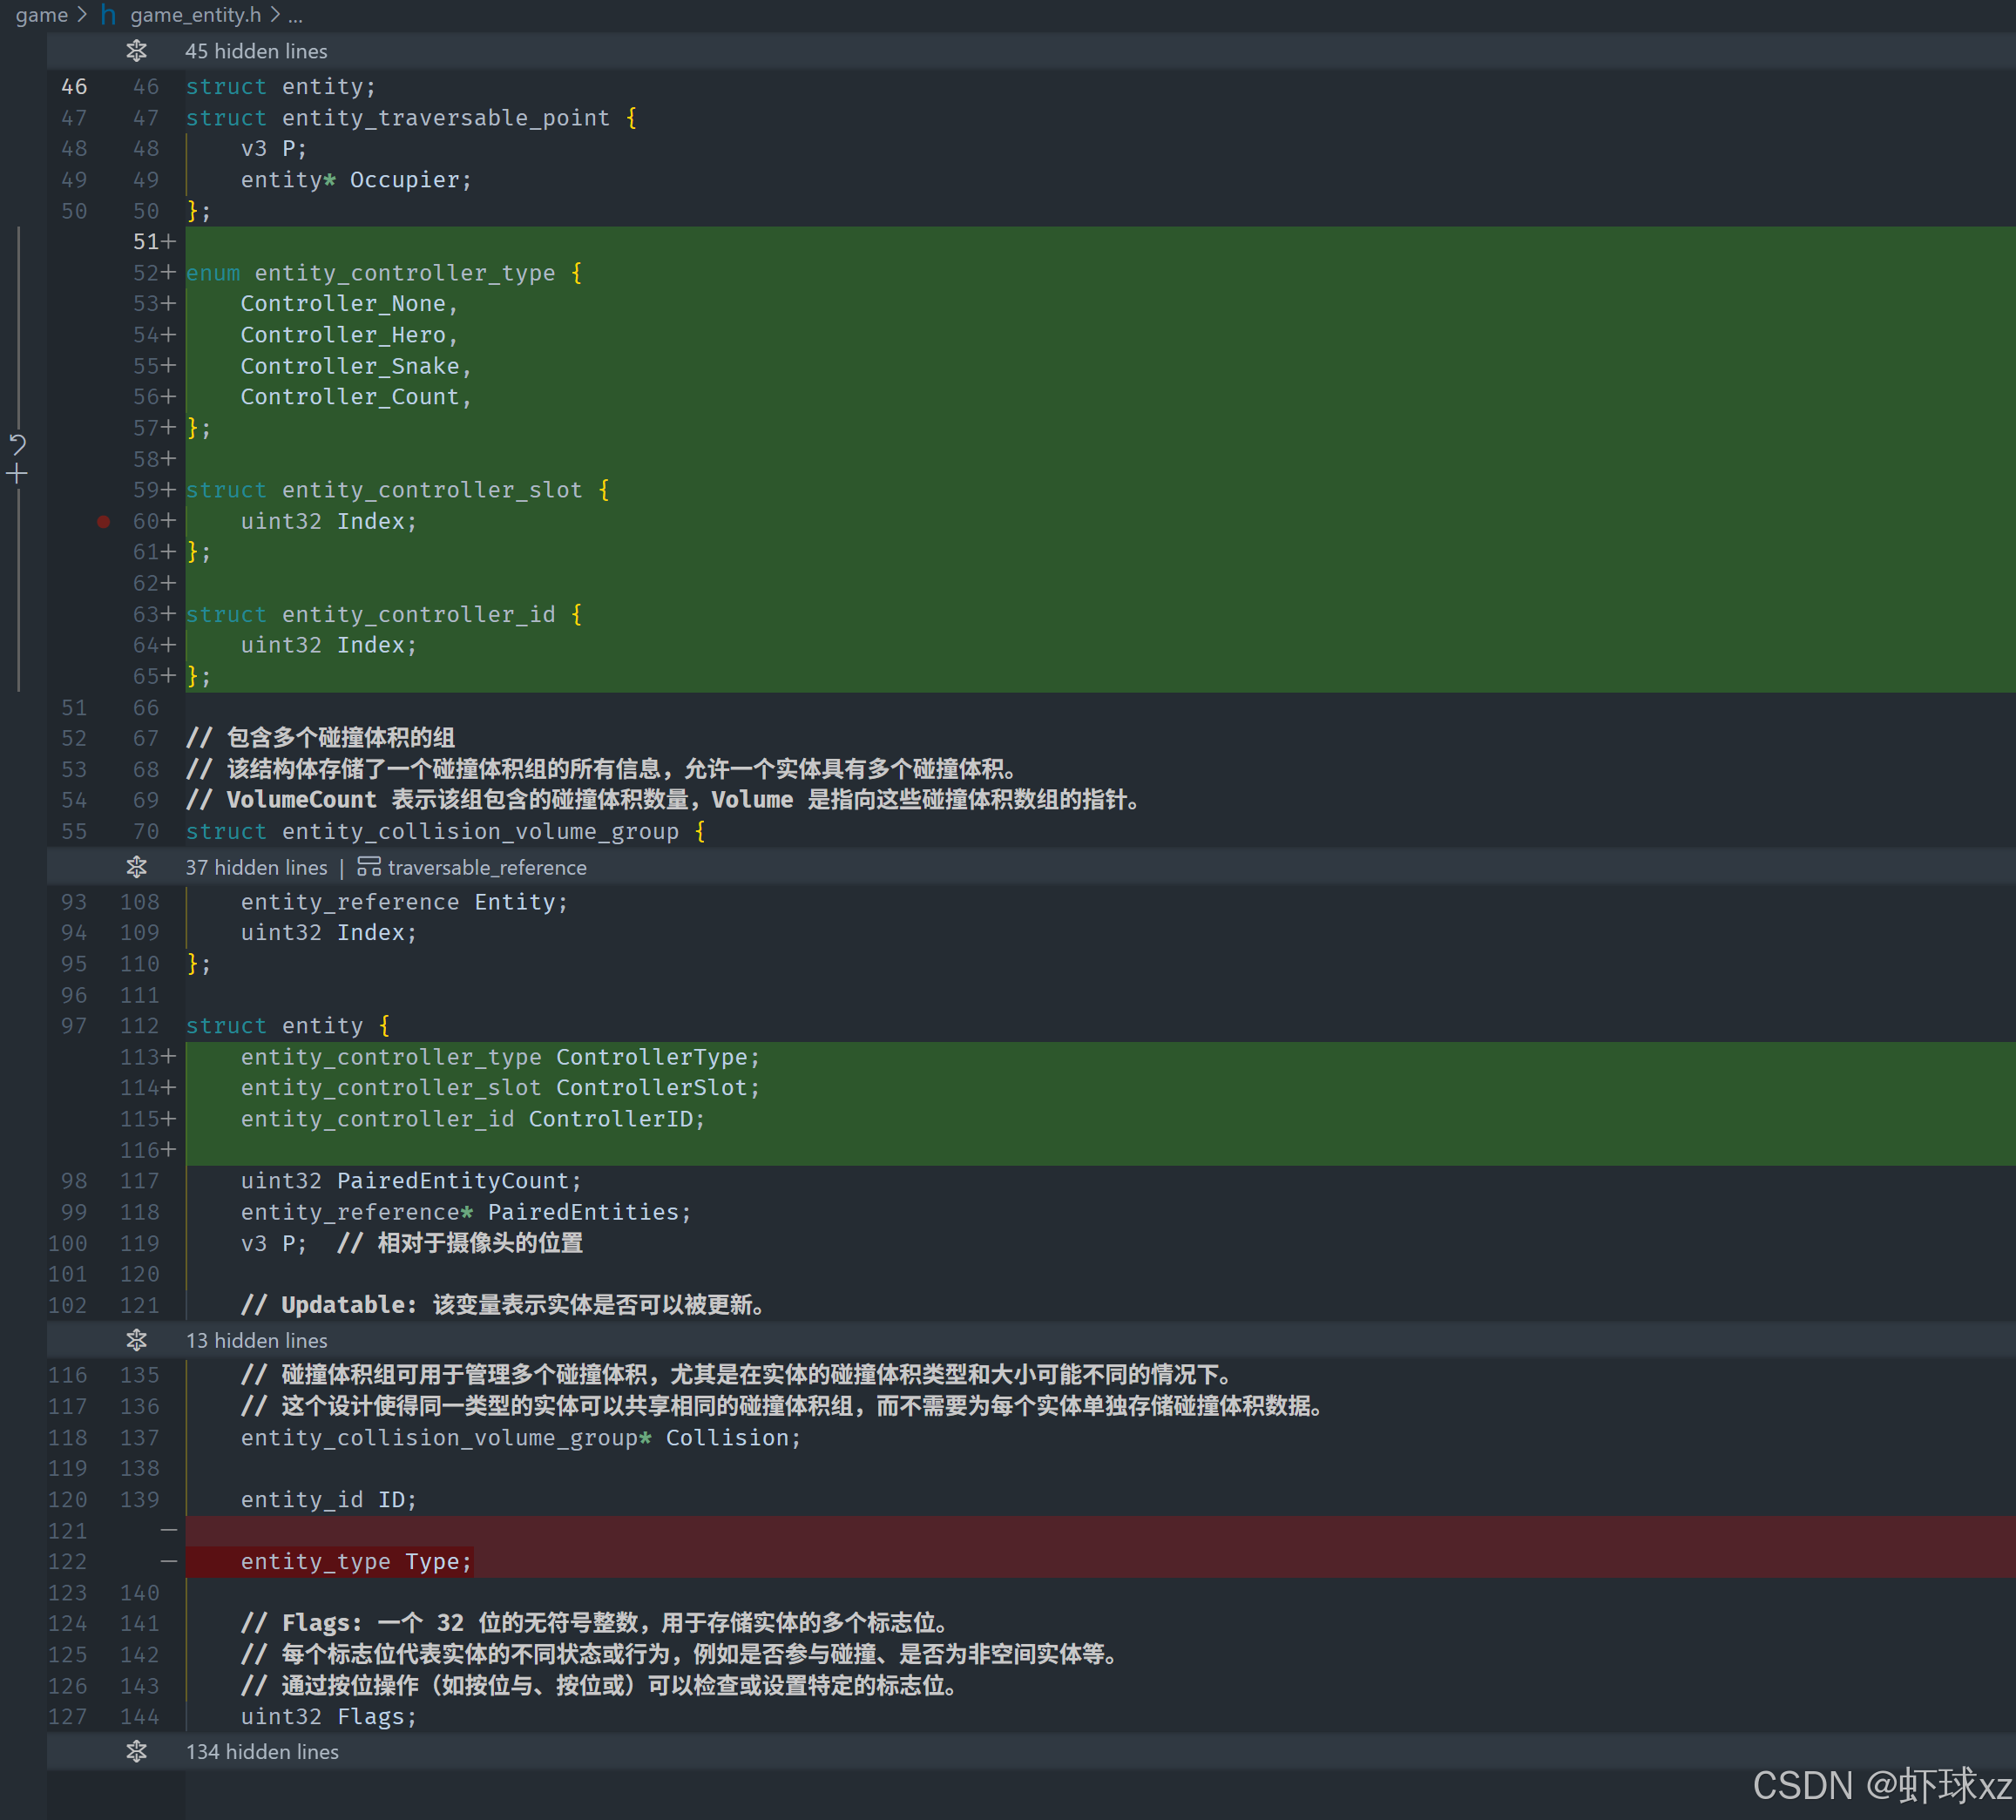
Task: Expand the '134 hidden lines' region
Action: tap(262, 1752)
